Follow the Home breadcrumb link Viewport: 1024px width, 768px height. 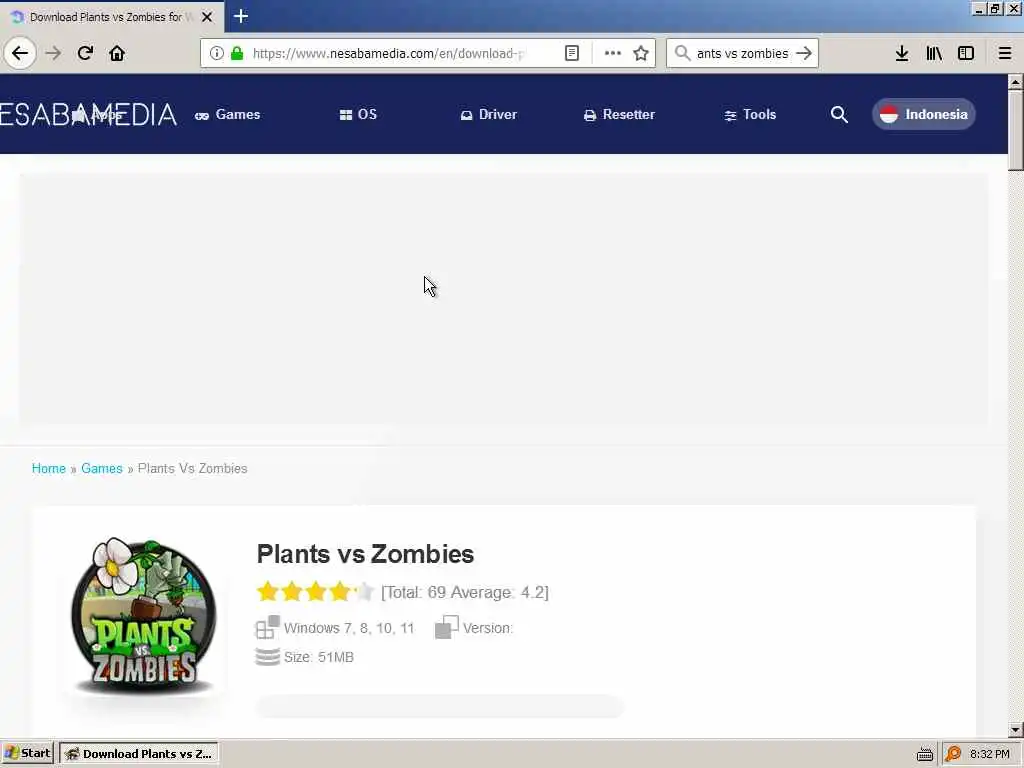point(49,468)
